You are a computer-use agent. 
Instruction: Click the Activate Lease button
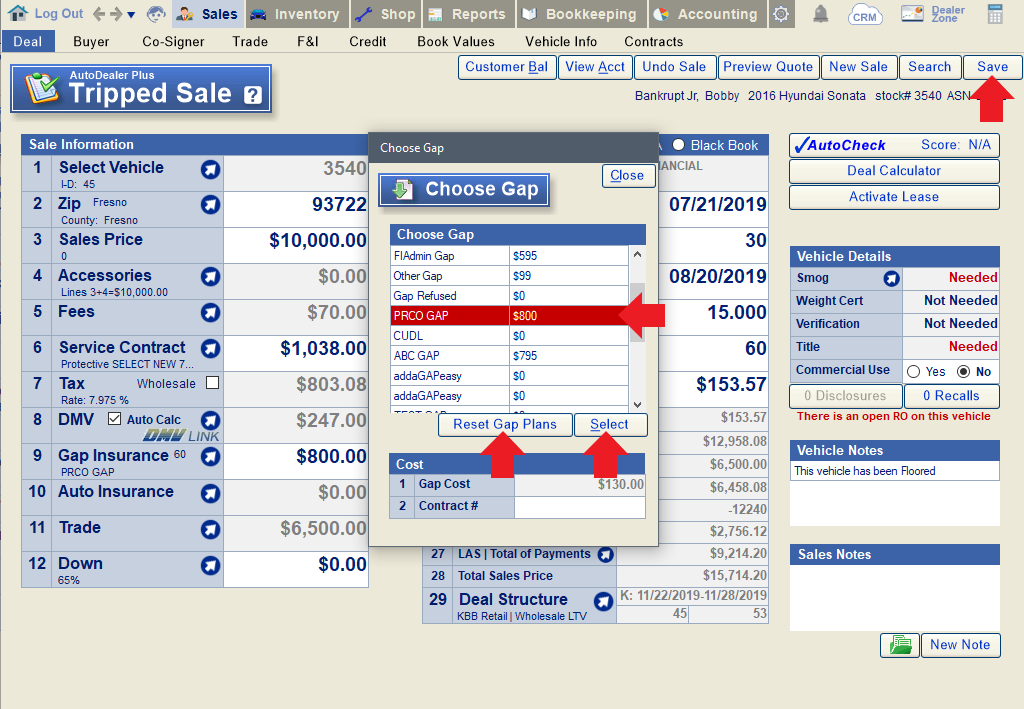pyautogui.click(x=894, y=197)
